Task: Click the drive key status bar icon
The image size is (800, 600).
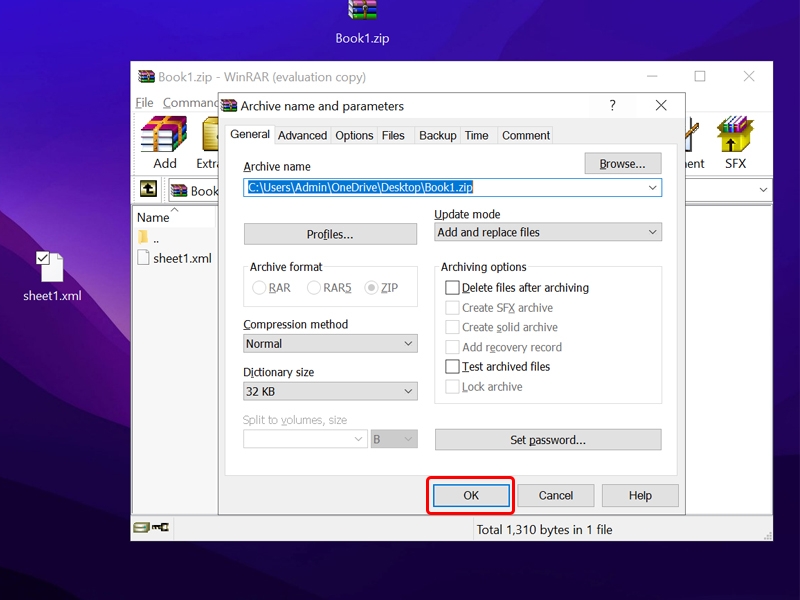Action: tap(151, 527)
